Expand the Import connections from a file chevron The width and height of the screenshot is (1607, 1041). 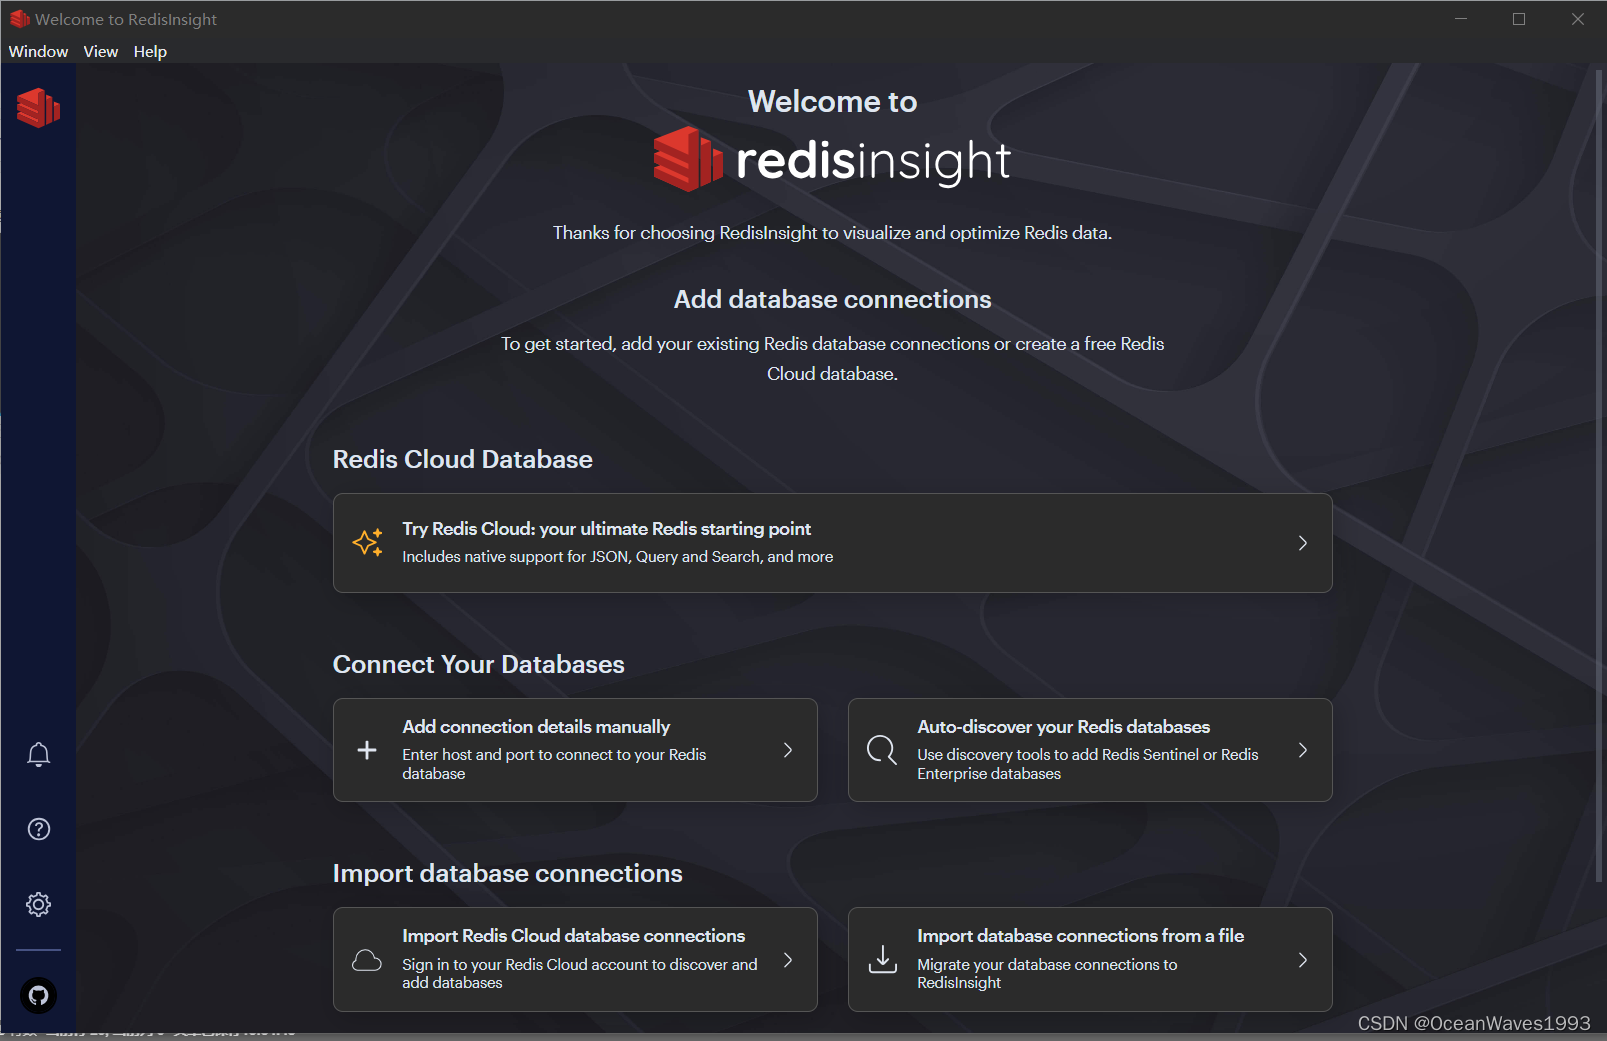click(x=1302, y=960)
